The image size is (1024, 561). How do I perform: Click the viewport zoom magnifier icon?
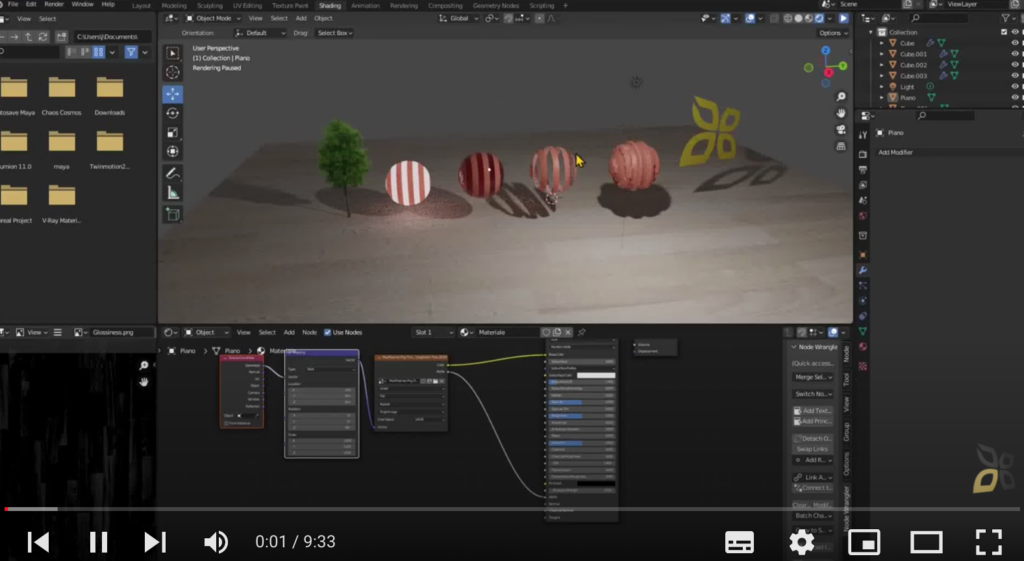[841, 97]
